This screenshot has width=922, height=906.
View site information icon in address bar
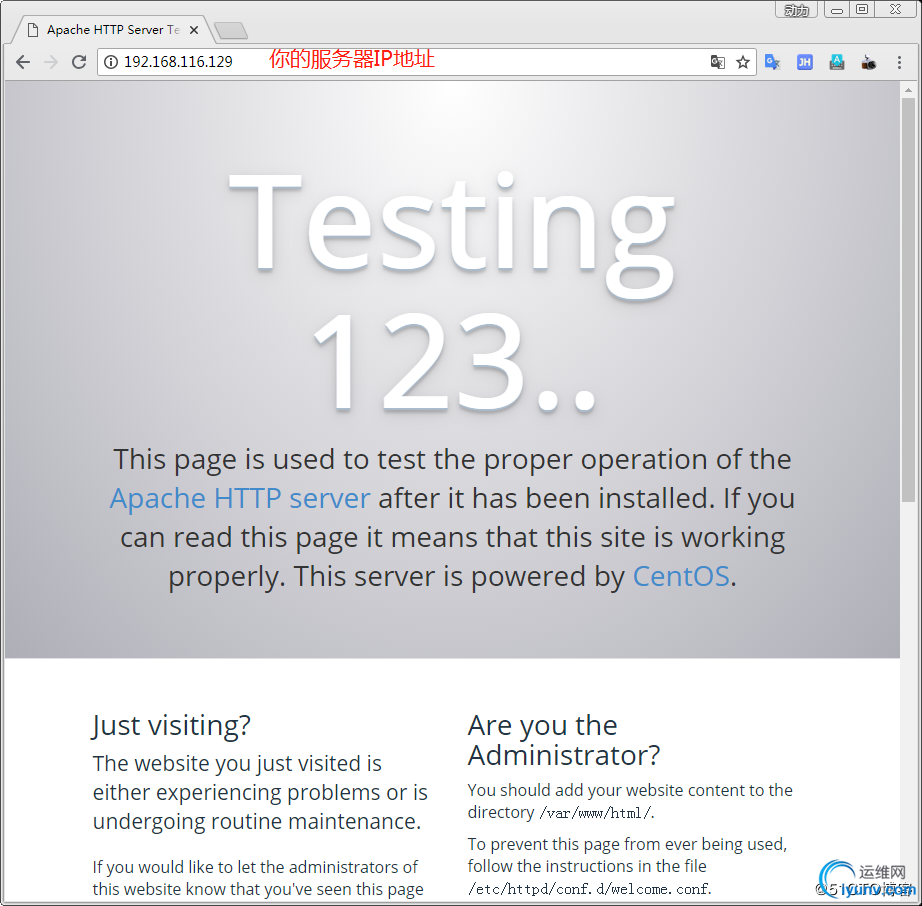point(111,62)
